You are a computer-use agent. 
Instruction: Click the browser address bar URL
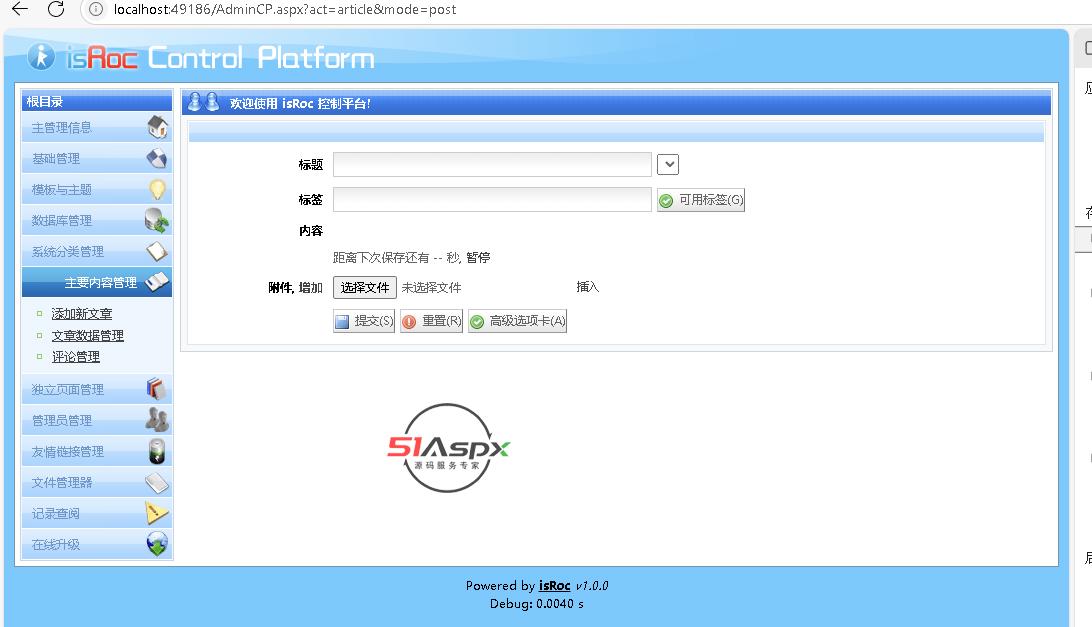(285, 10)
